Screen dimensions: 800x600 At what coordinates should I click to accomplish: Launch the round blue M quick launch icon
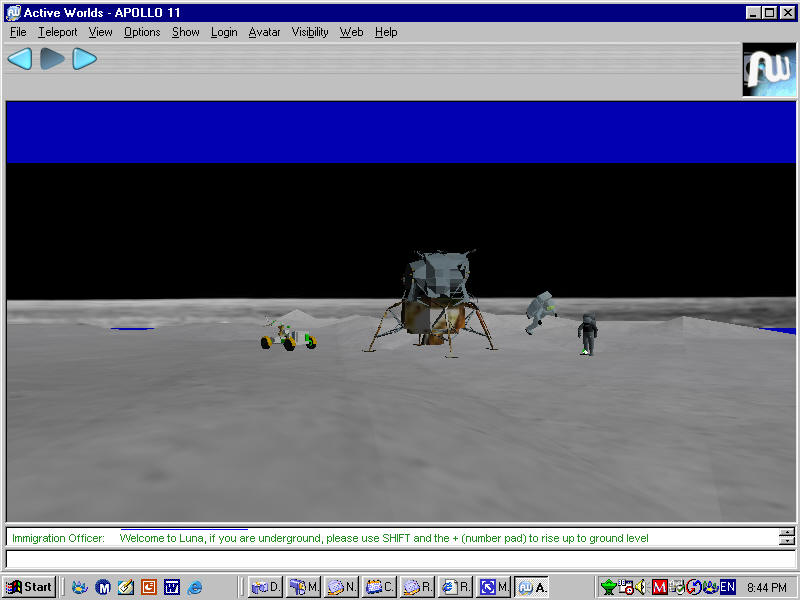[x=103, y=587]
